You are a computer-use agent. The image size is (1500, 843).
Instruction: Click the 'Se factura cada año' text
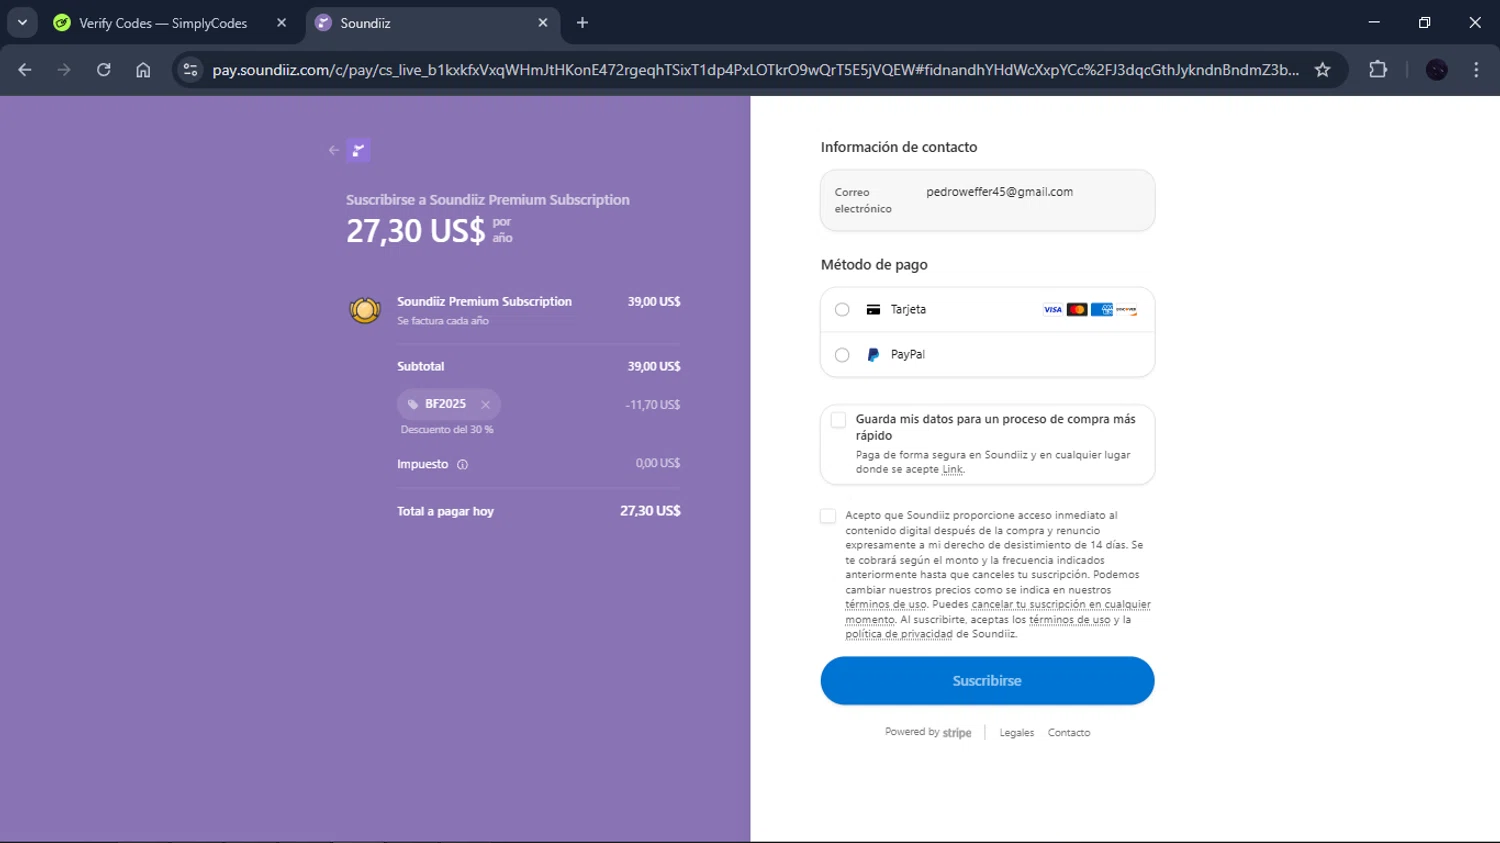443,321
